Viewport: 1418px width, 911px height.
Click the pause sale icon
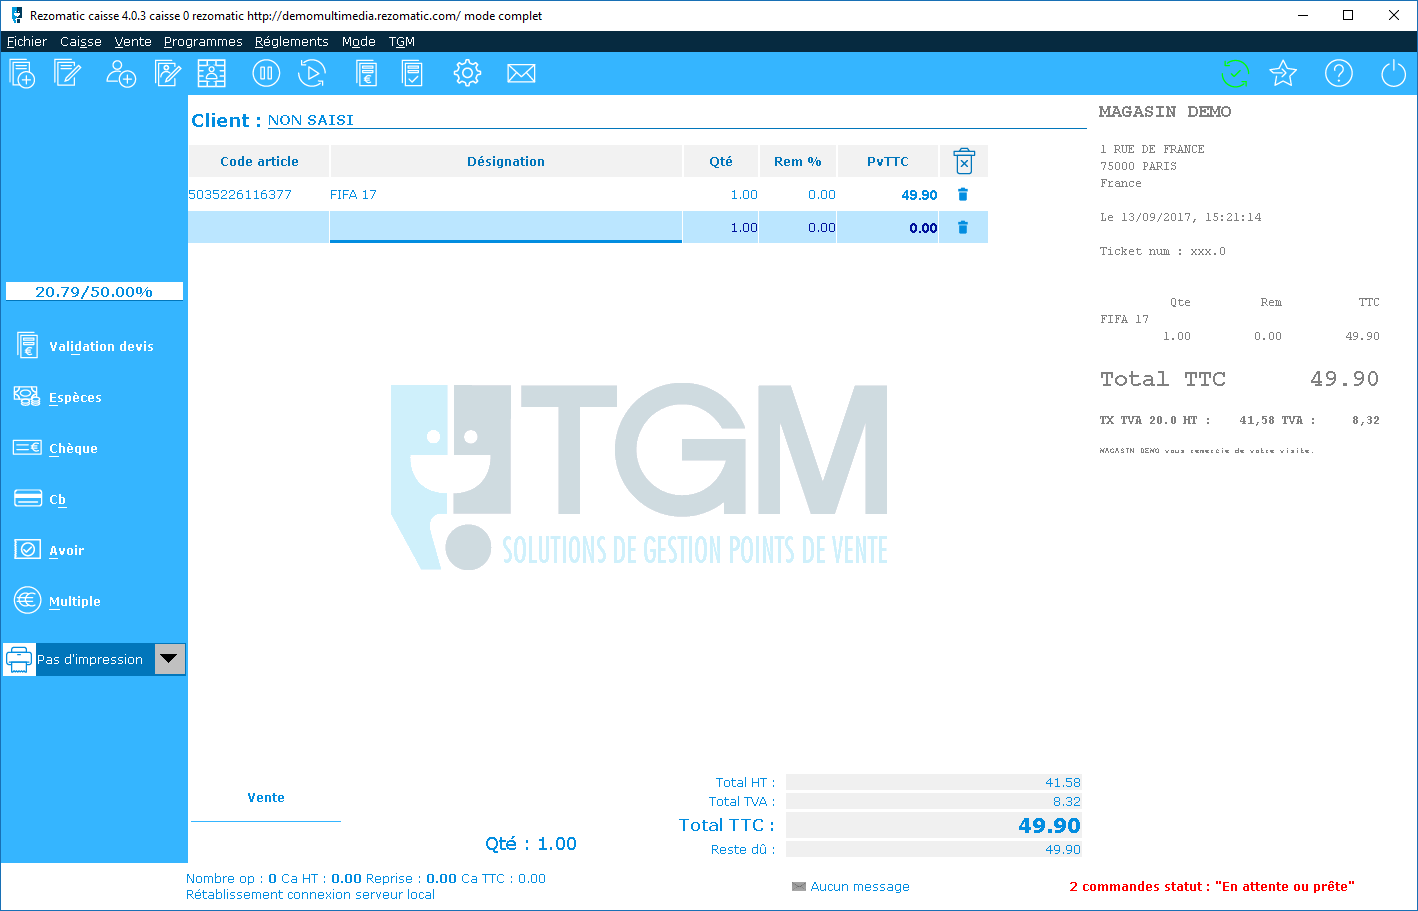click(266, 73)
